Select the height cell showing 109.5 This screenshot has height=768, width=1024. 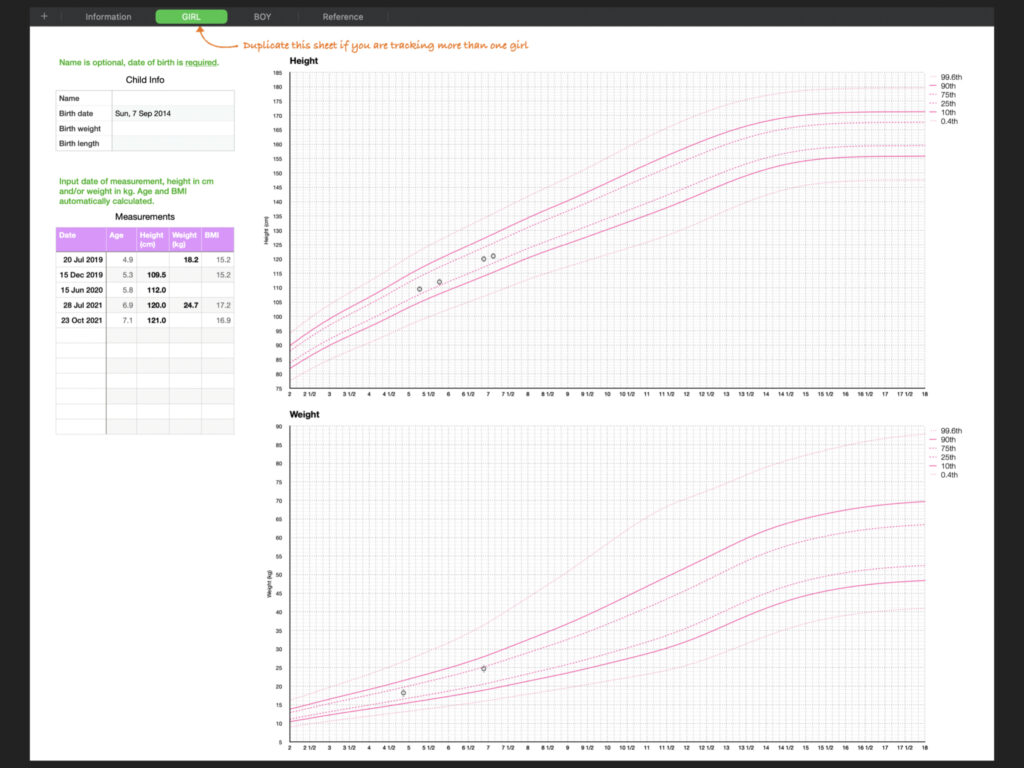pyautogui.click(x=153, y=274)
